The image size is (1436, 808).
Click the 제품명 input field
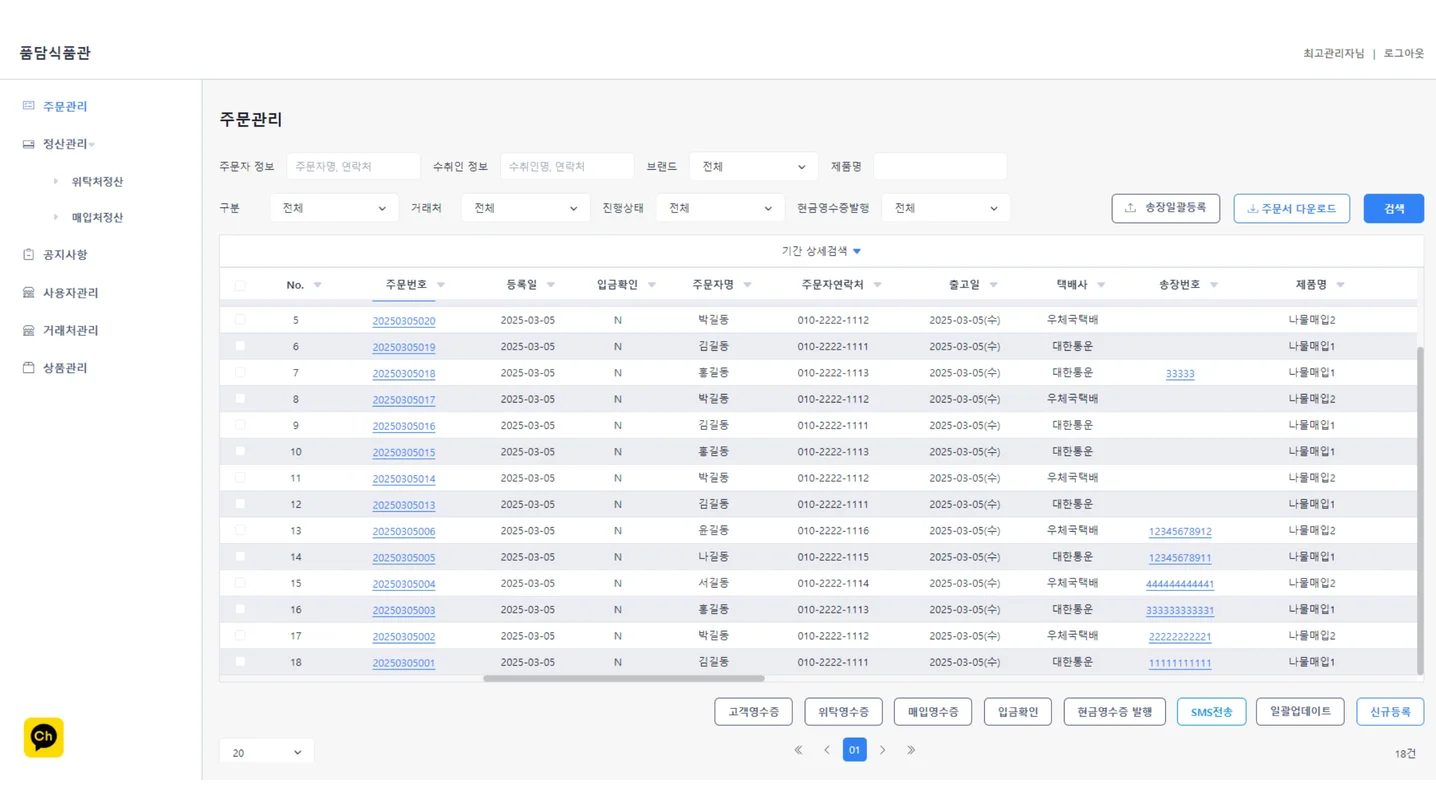click(x=940, y=167)
